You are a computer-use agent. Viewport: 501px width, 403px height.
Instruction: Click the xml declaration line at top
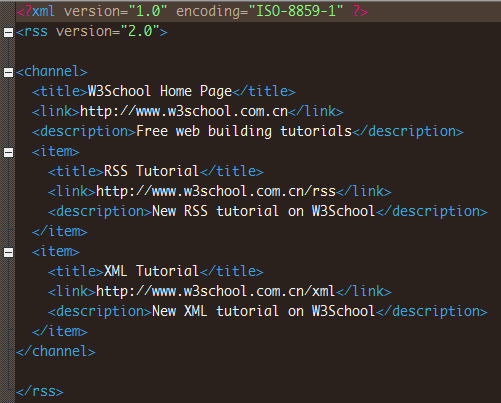258,12
